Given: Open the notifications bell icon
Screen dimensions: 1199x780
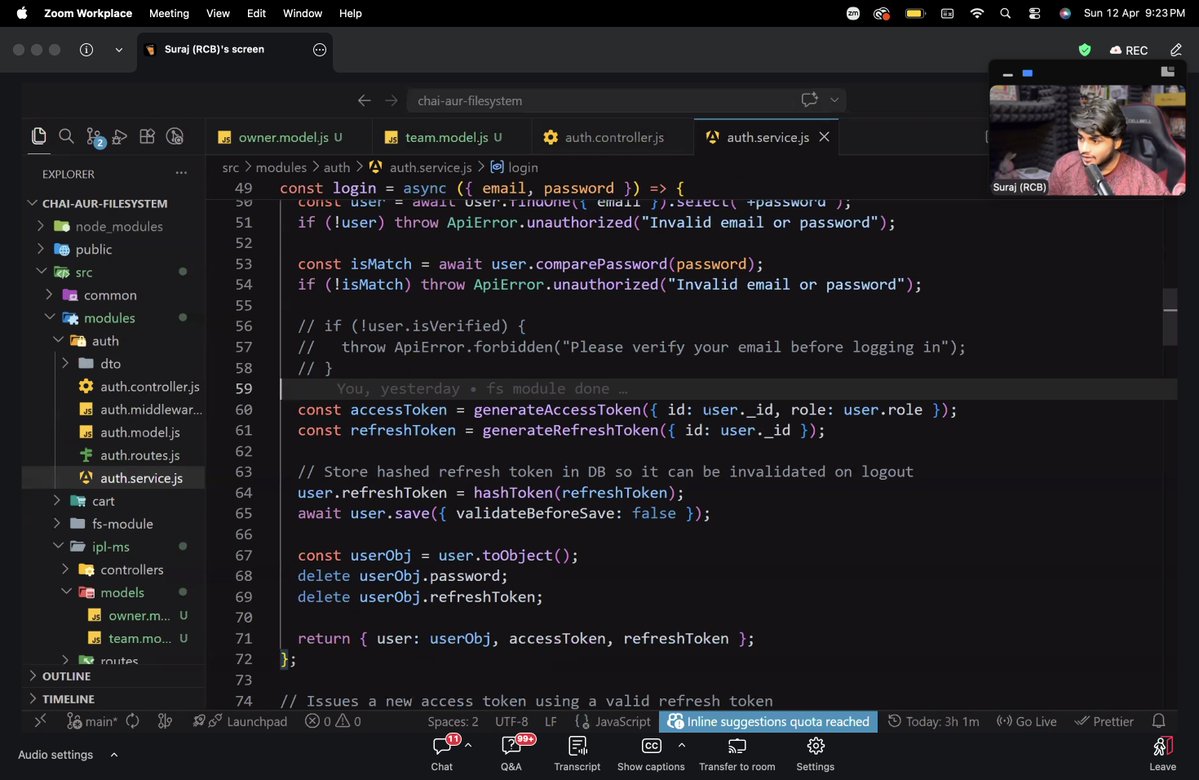Looking at the screenshot, I should pos(1158,721).
